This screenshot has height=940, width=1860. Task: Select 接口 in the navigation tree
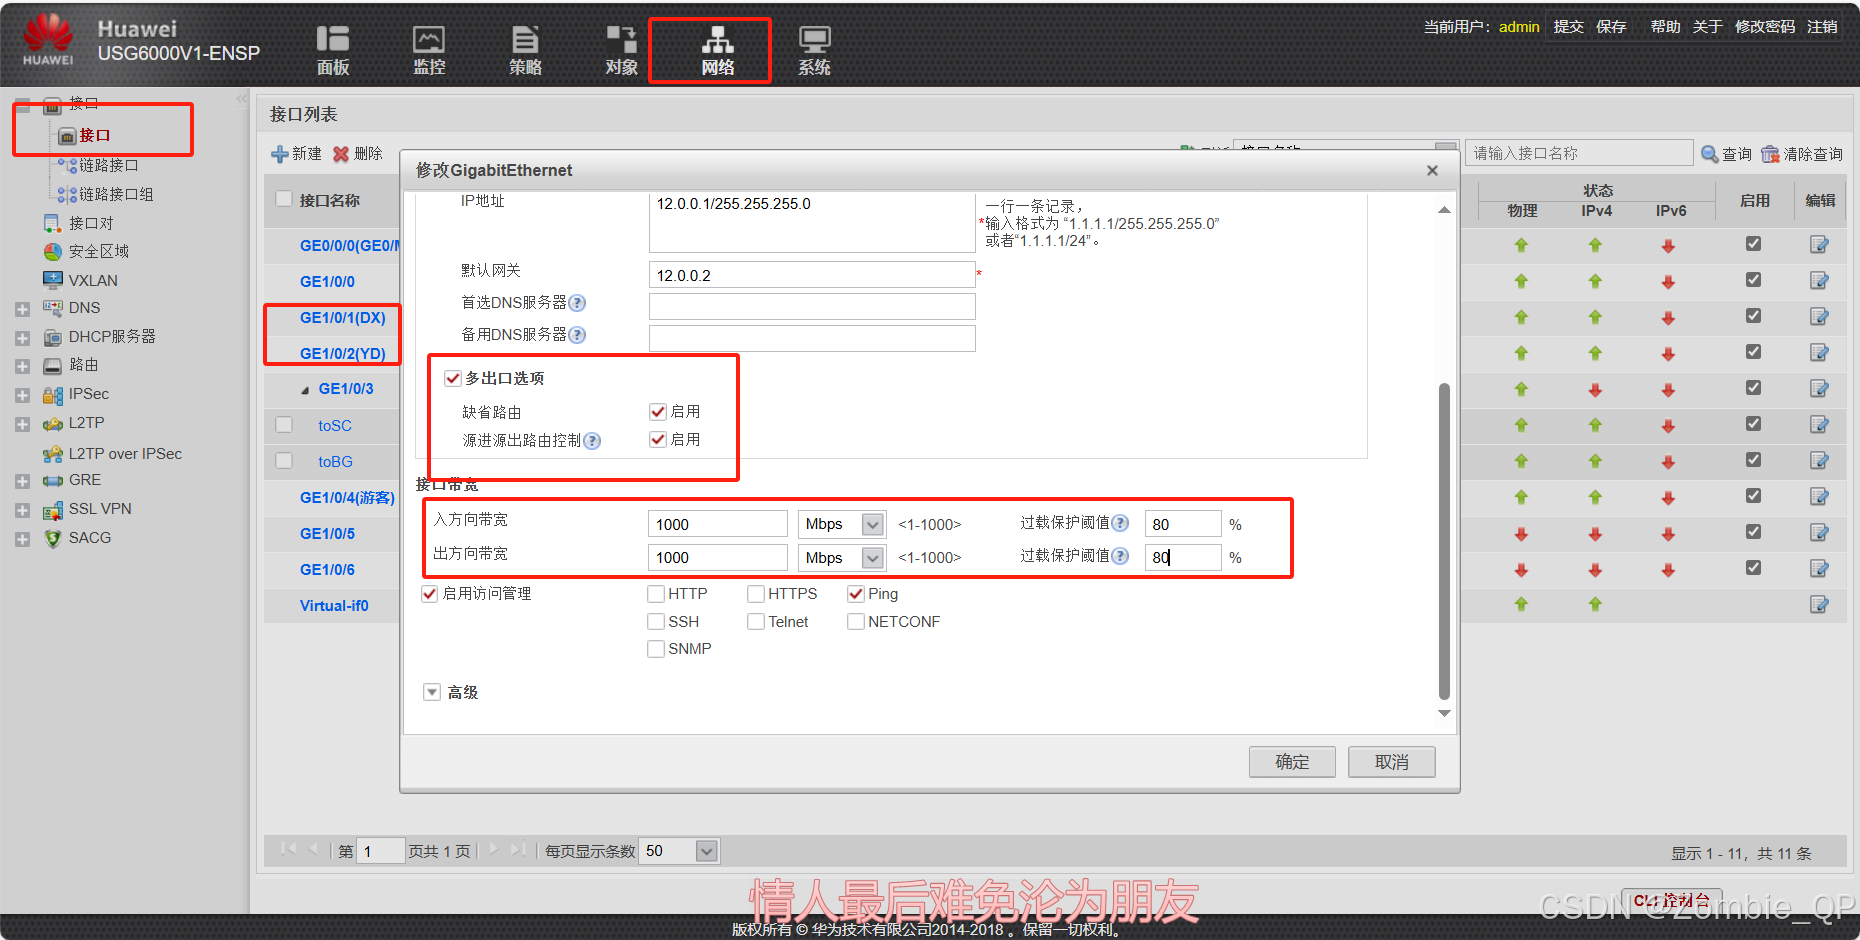coord(95,135)
